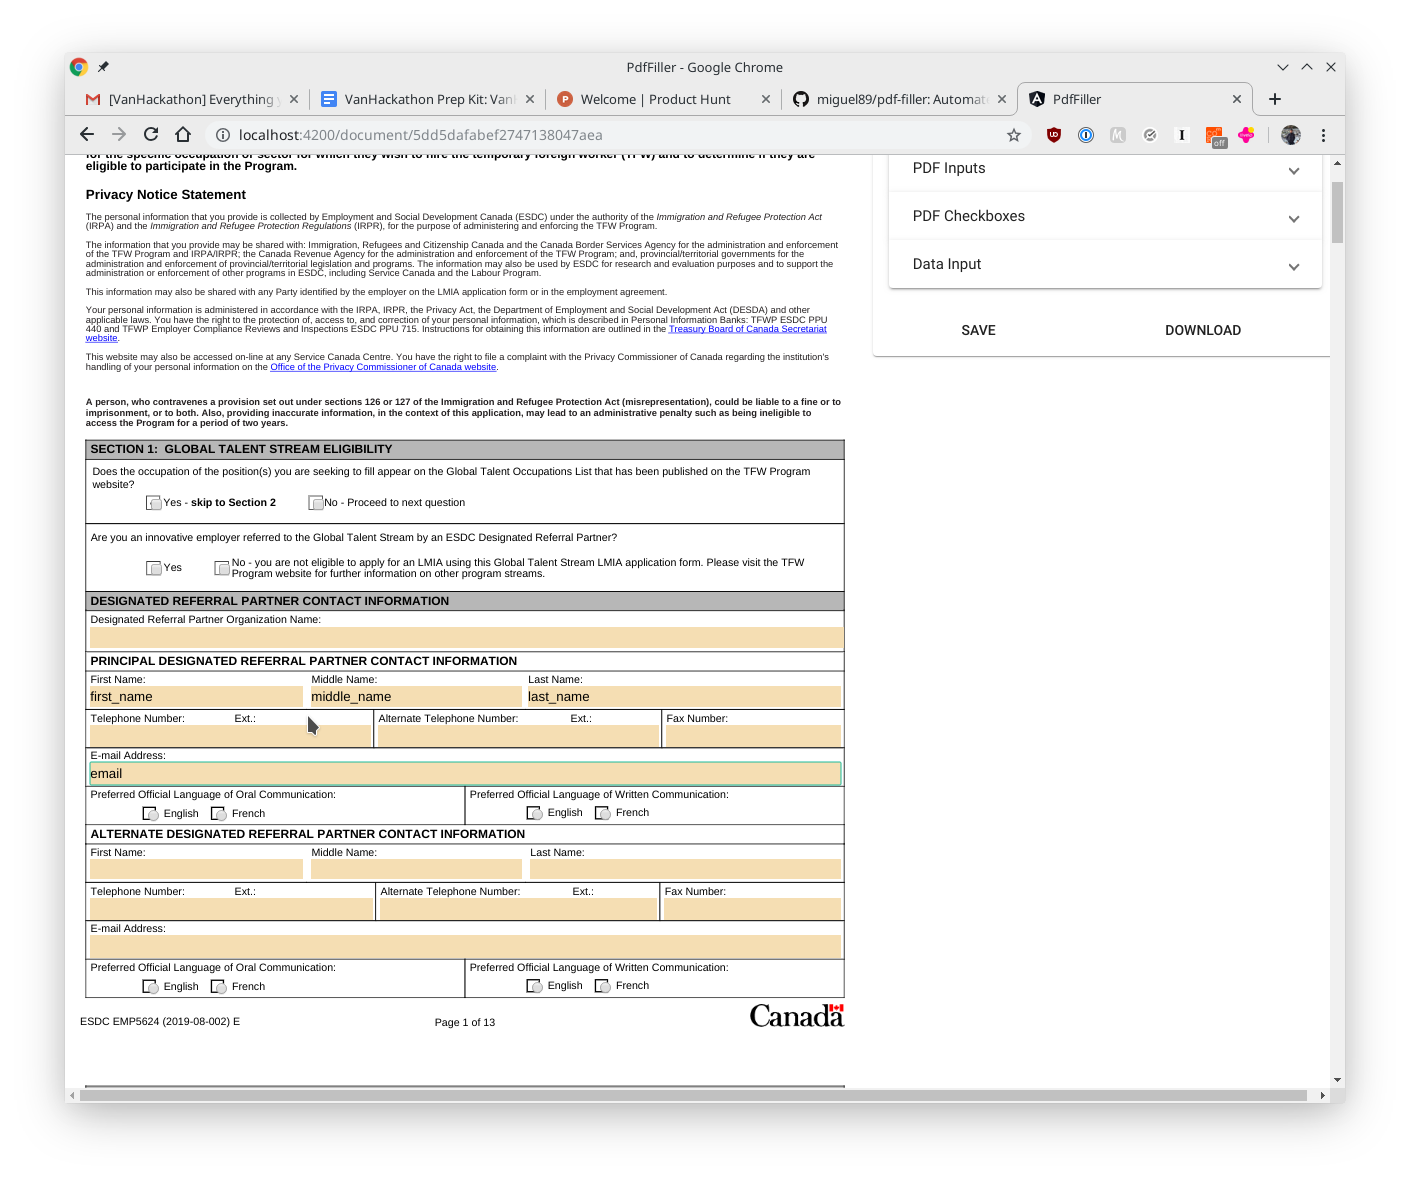Open the browser home page

(183, 135)
